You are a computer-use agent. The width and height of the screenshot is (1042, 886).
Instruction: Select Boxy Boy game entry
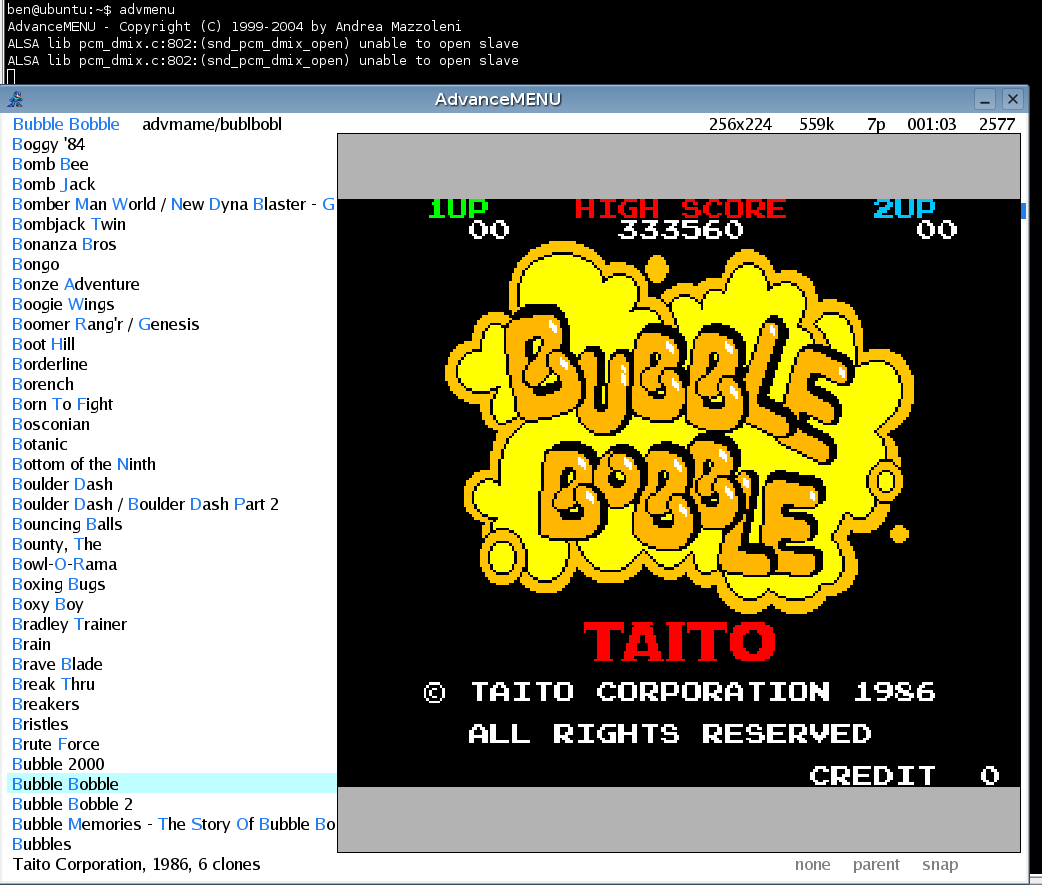coord(48,604)
